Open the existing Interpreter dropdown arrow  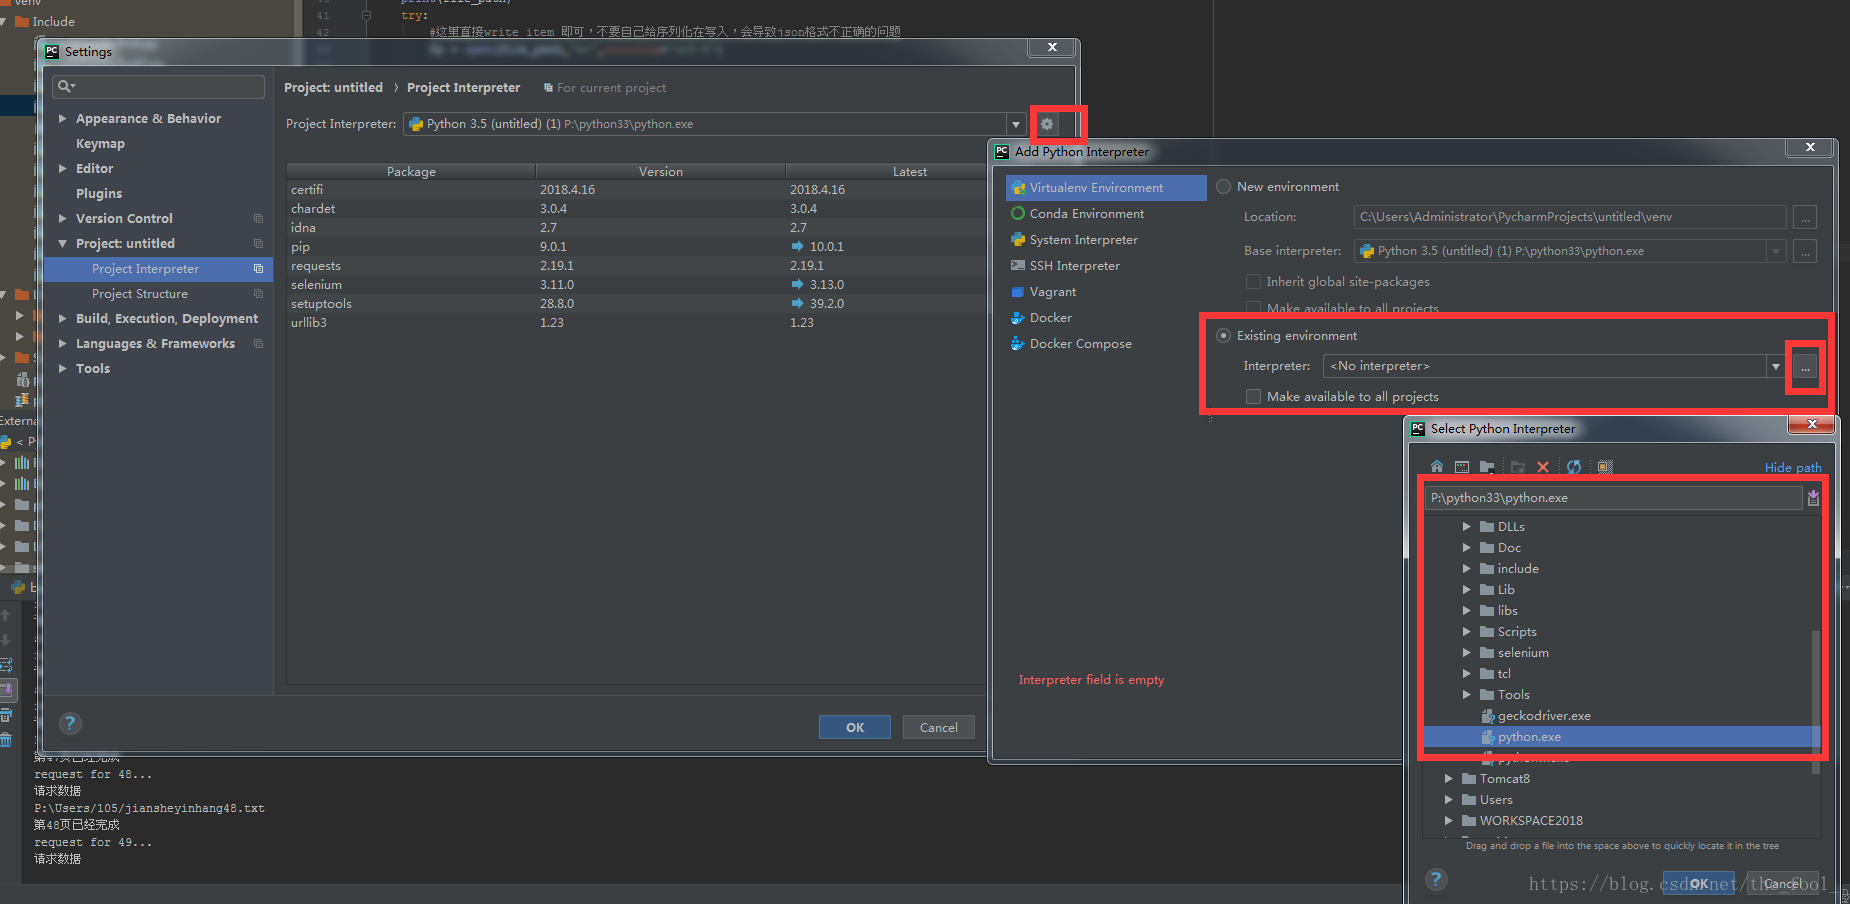[1776, 367]
